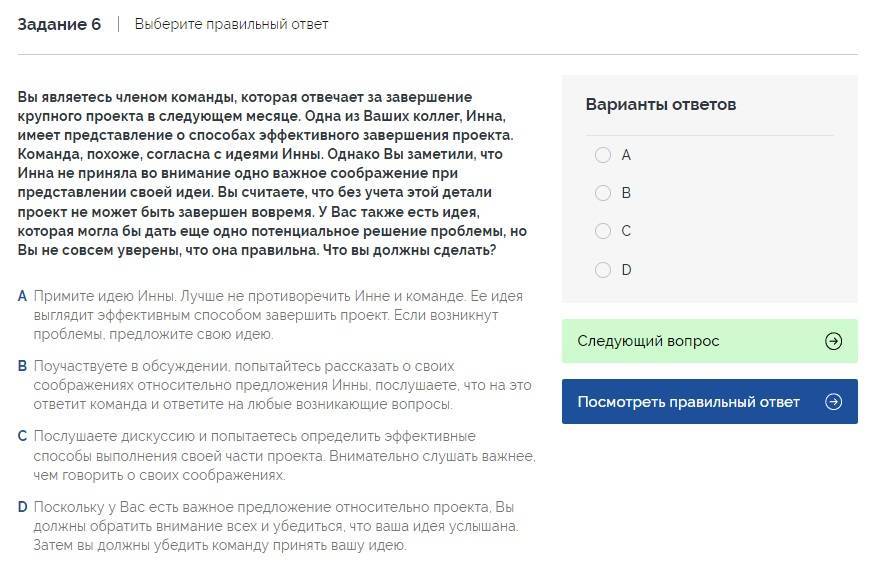This screenshot has width=874, height=577.
Task: Select radio button for answer B
Action: [602, 193]
